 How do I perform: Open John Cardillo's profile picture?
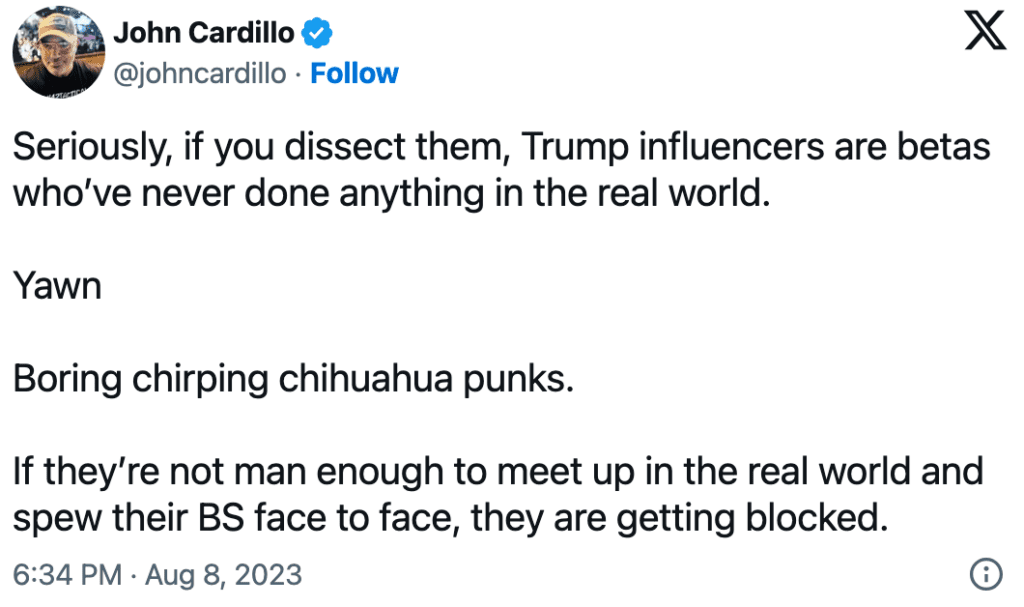(56, 54)
